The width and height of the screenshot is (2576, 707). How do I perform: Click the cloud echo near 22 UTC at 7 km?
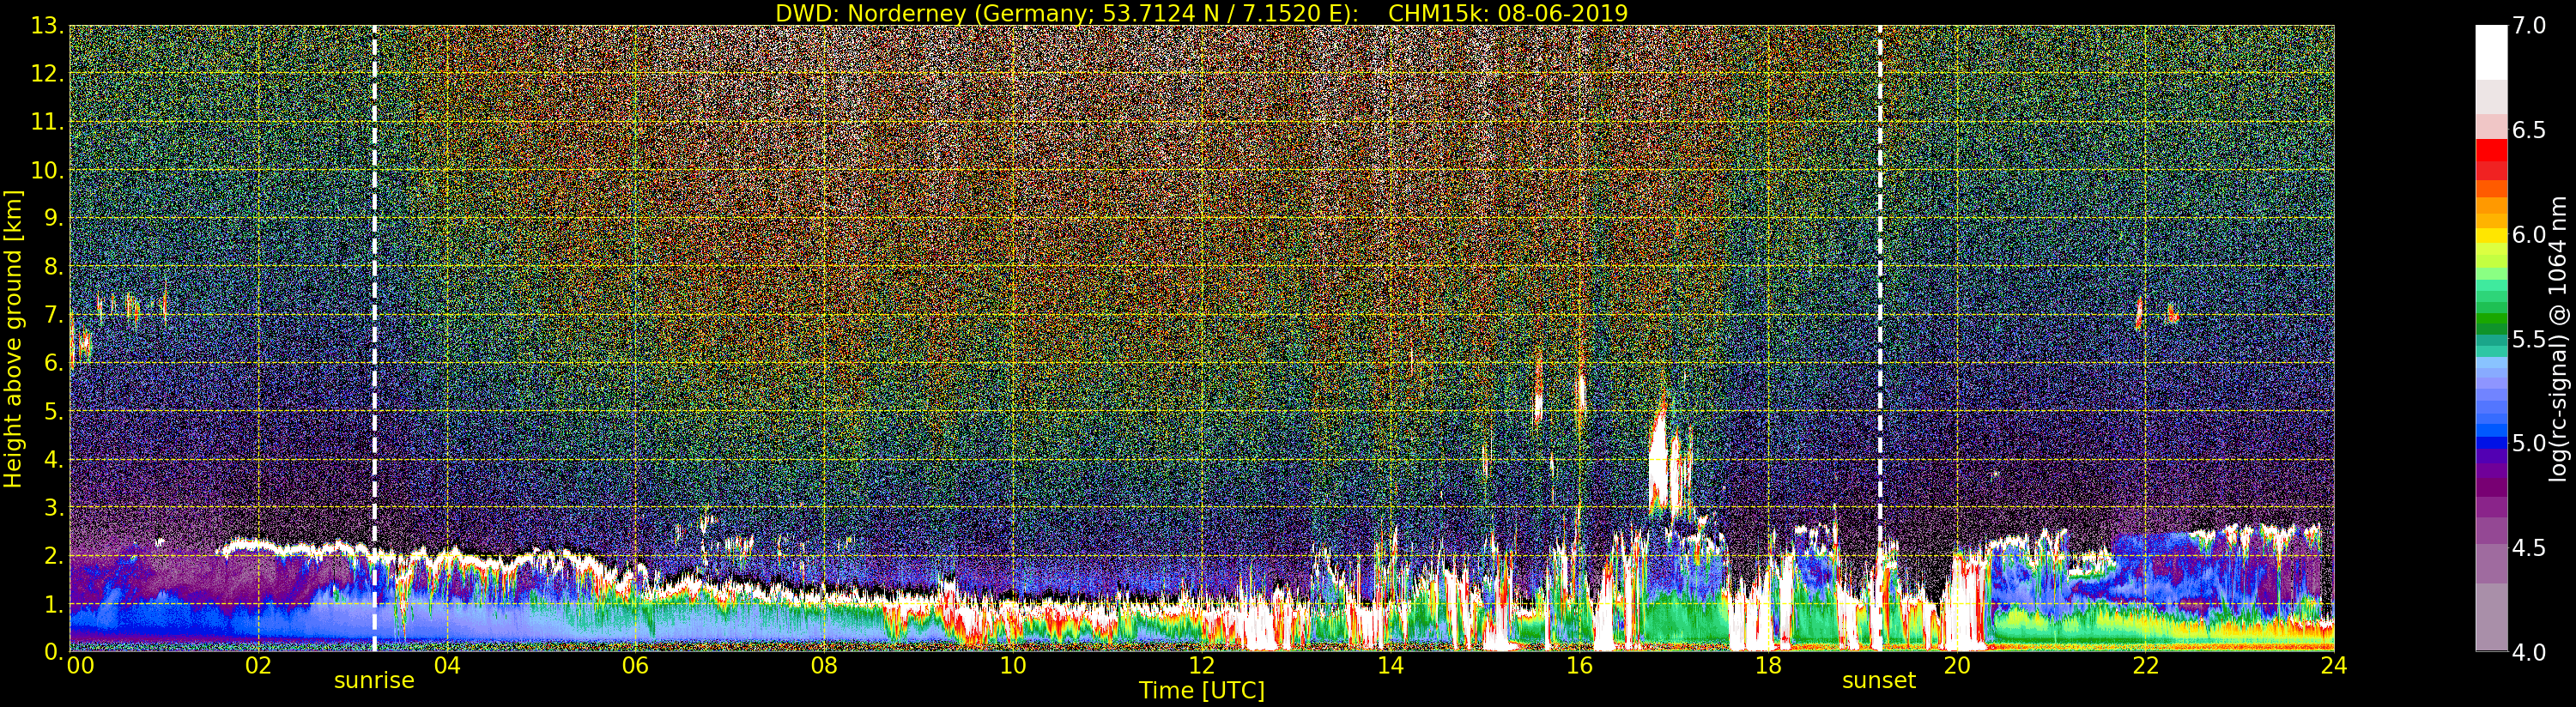[2140, 313]
